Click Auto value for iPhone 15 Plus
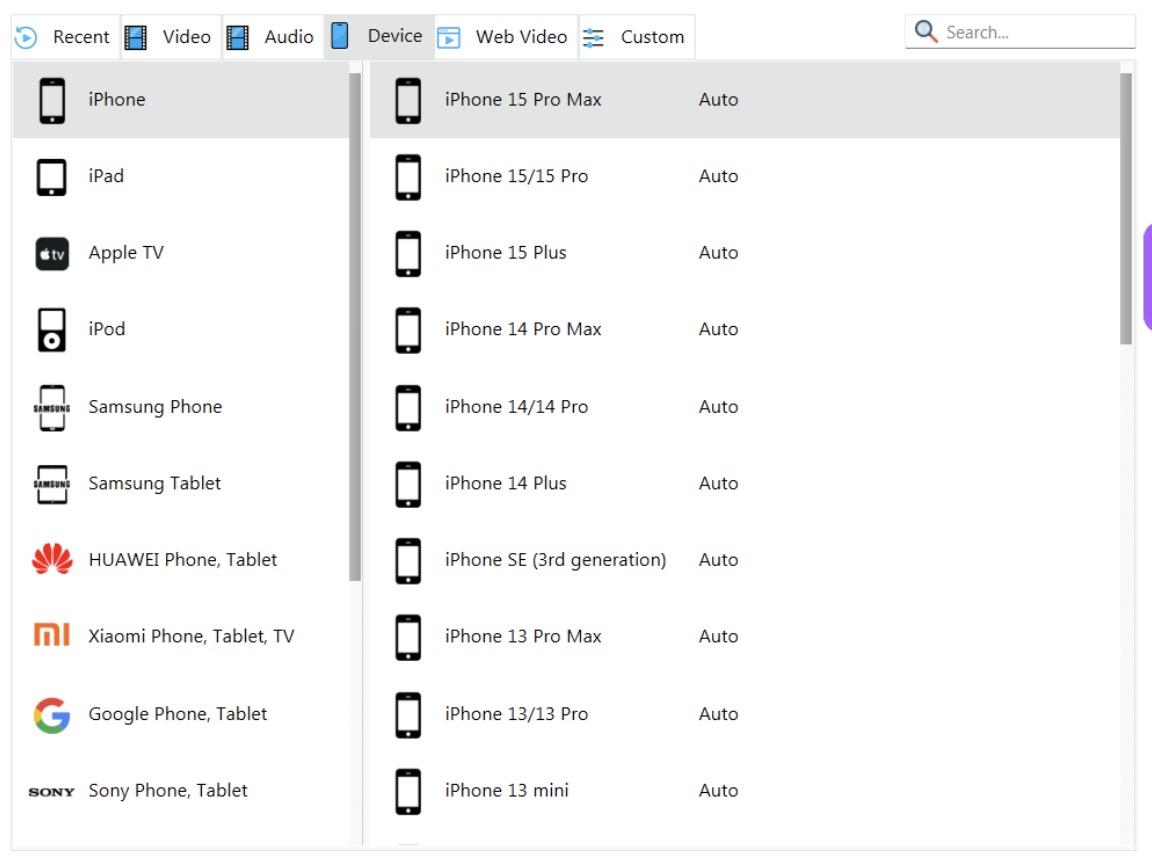This screenshot has width=1152, height=858. (719, 252)
